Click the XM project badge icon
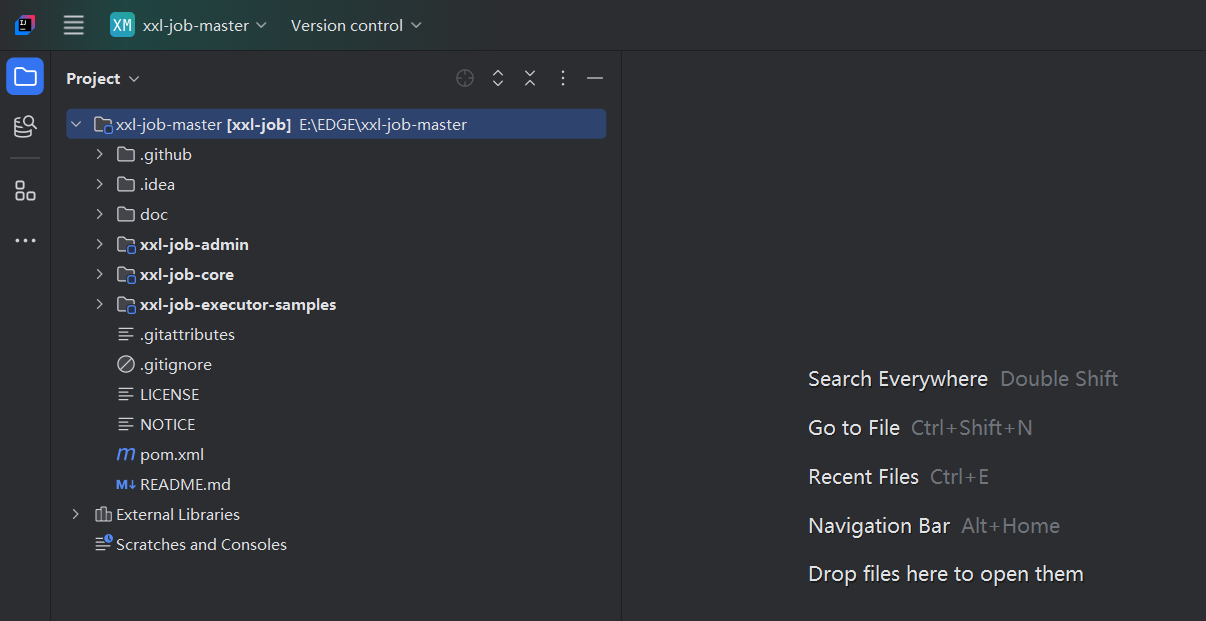This screenshot has width=1206, height=621. [x=122, y=25]
